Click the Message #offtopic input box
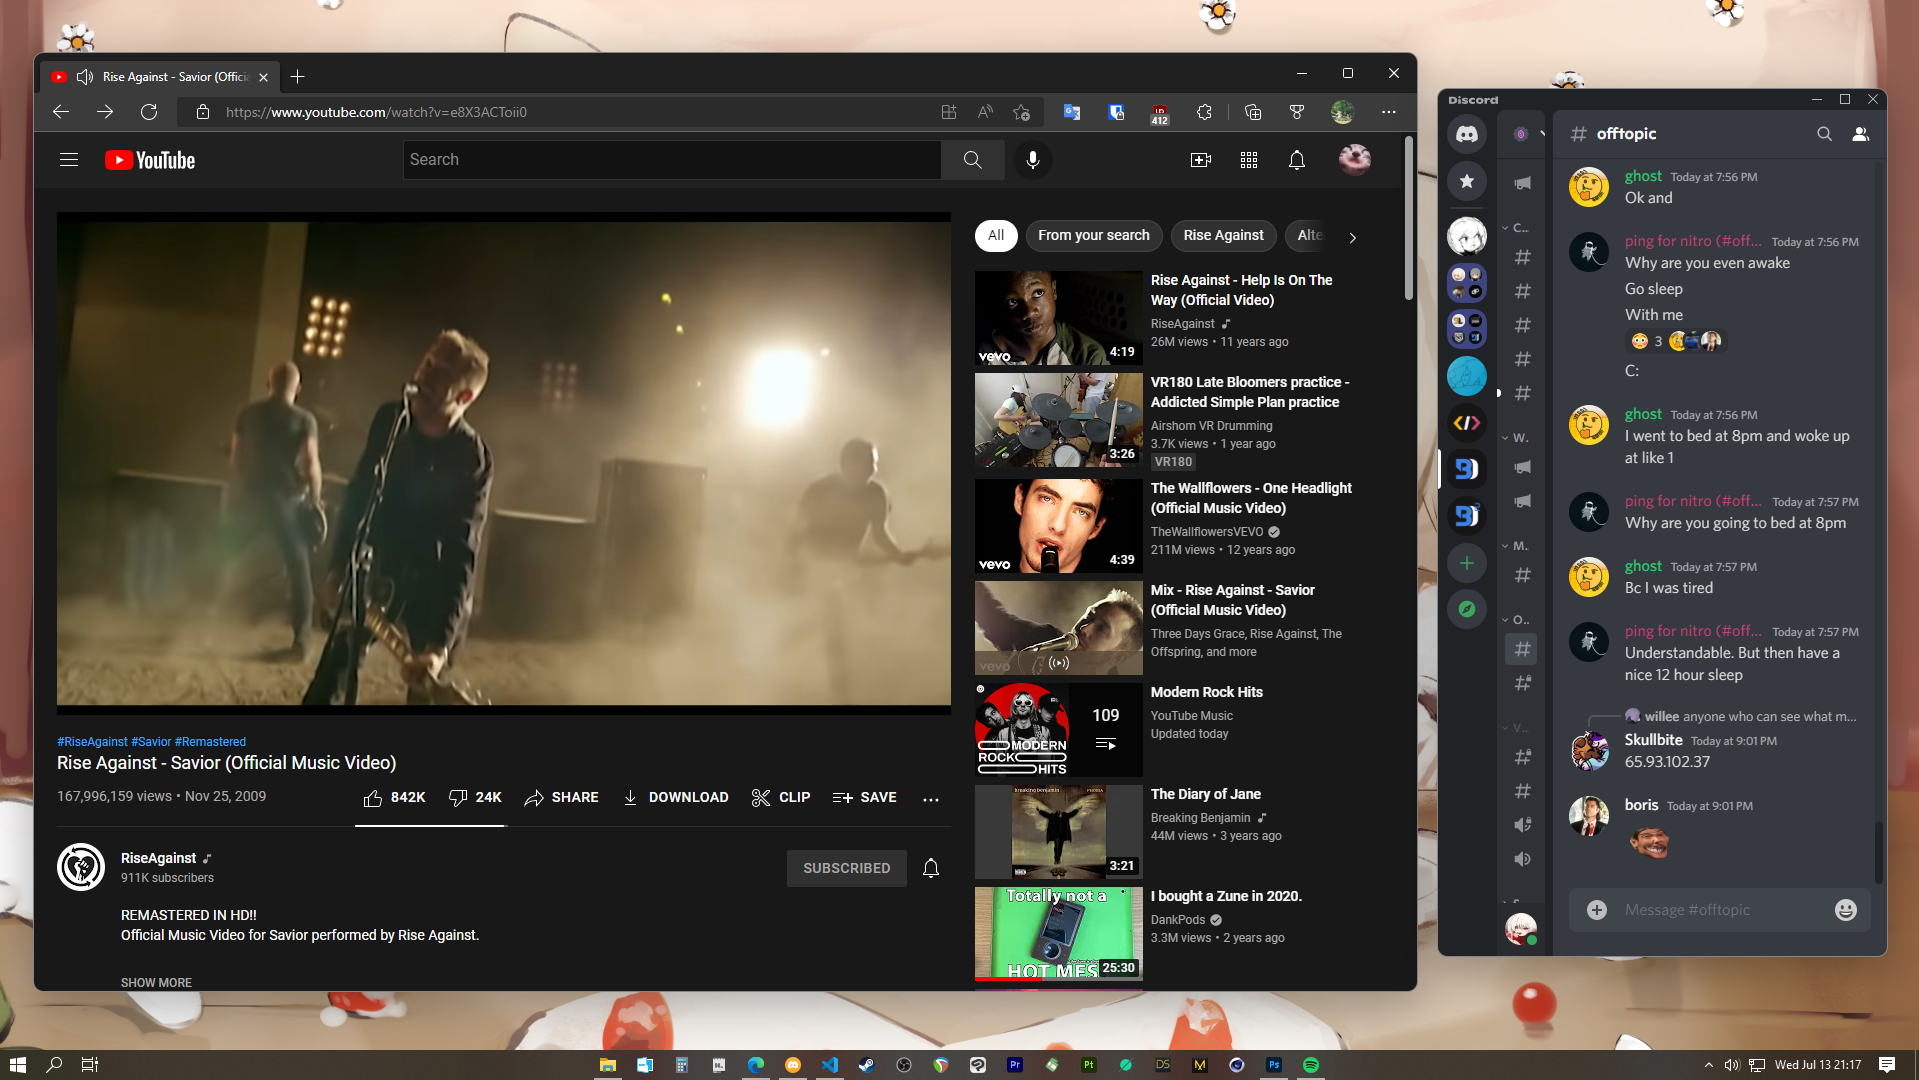1919x1080 pixels. (1720, 910)
